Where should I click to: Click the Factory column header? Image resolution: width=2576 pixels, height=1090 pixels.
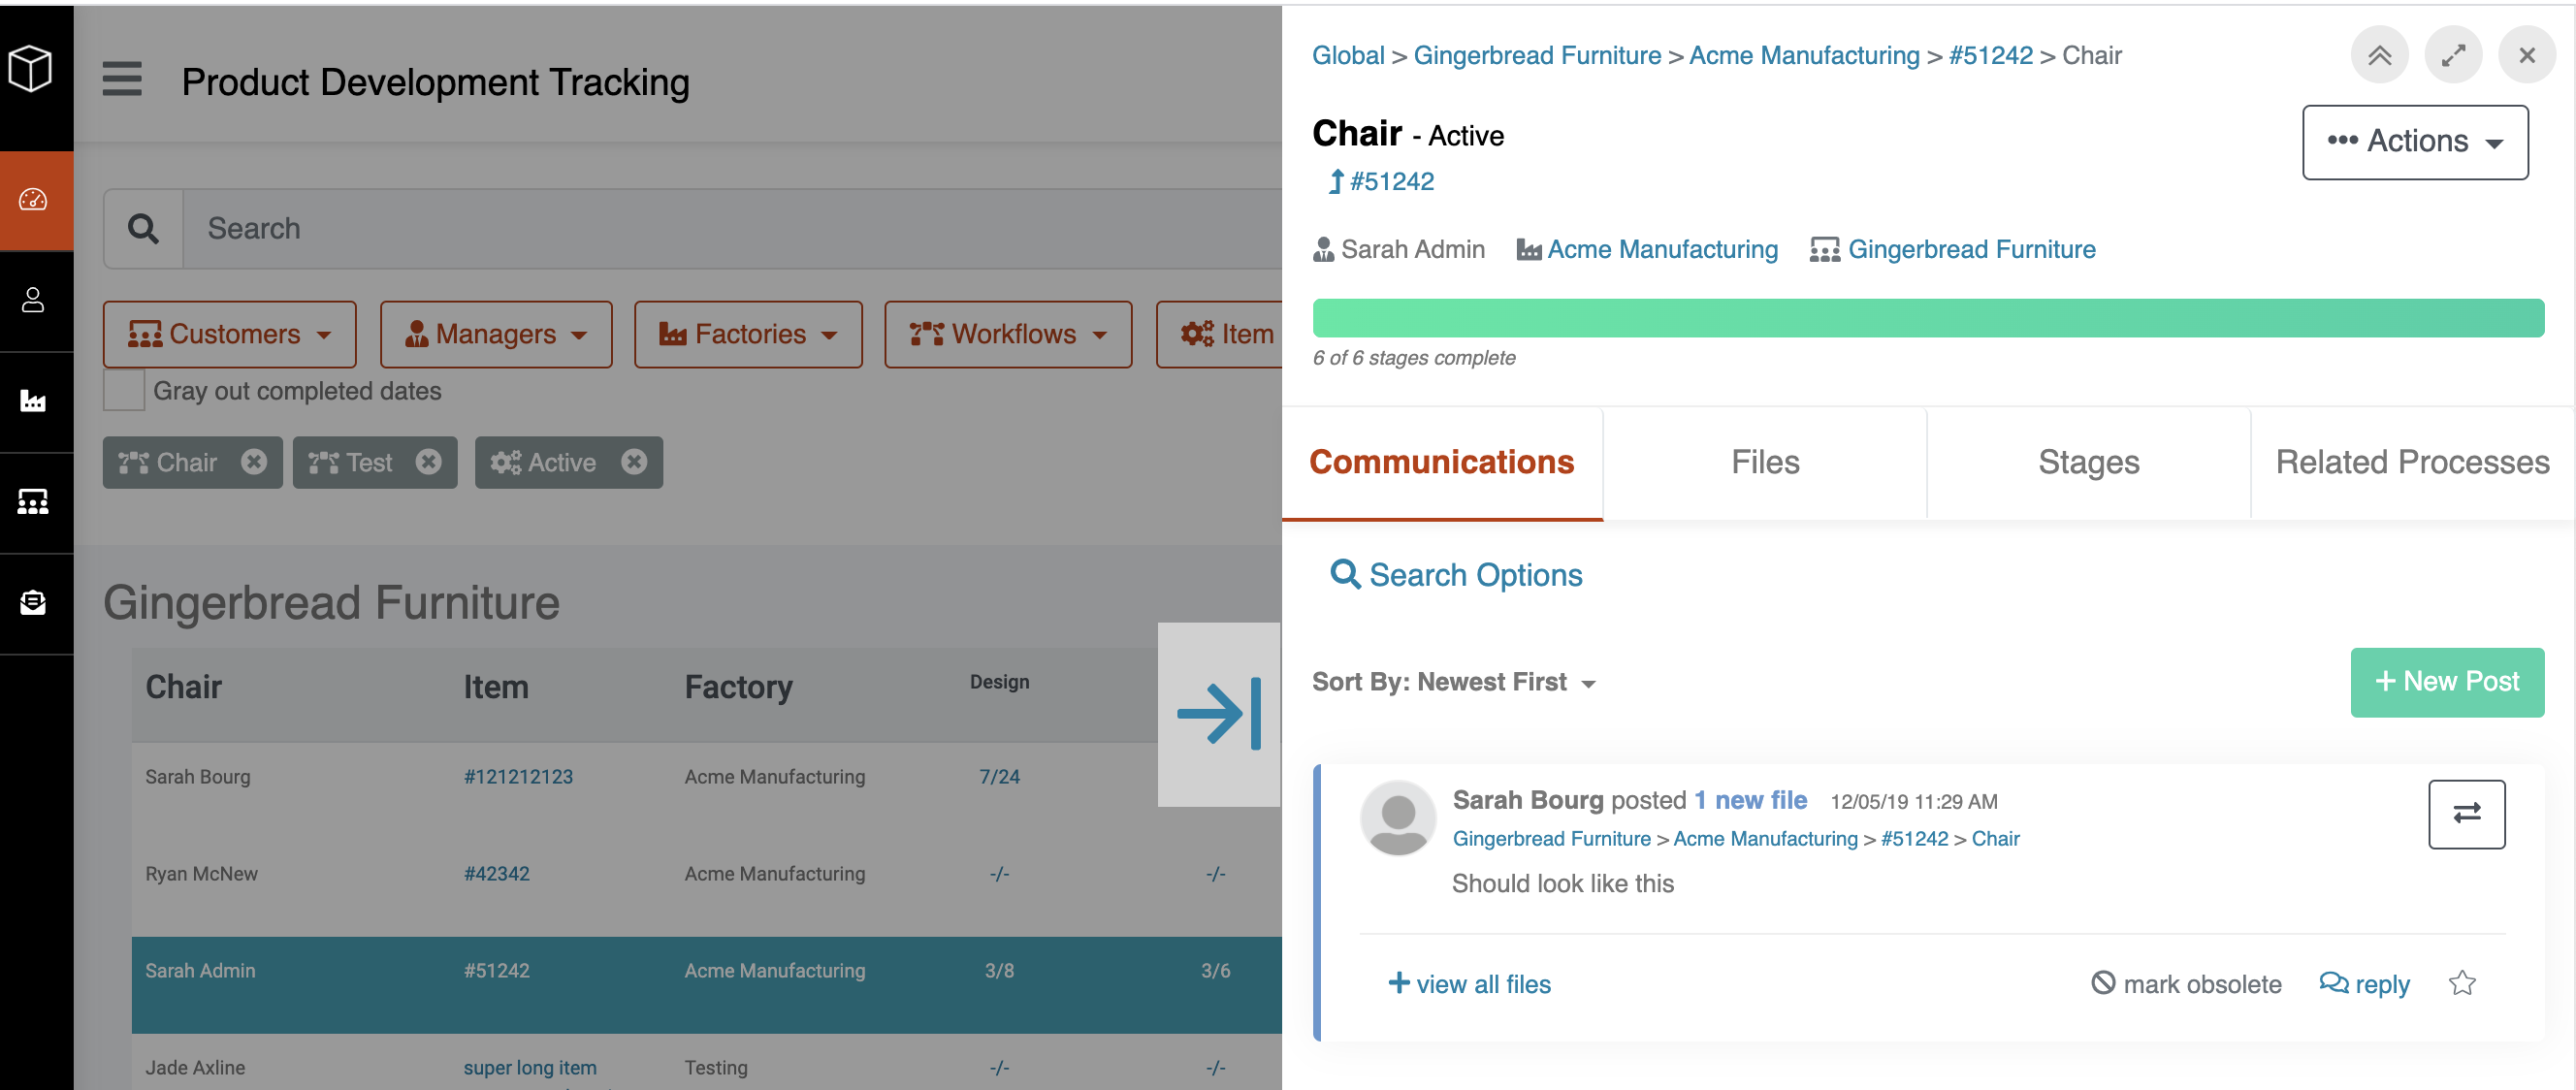738,687
